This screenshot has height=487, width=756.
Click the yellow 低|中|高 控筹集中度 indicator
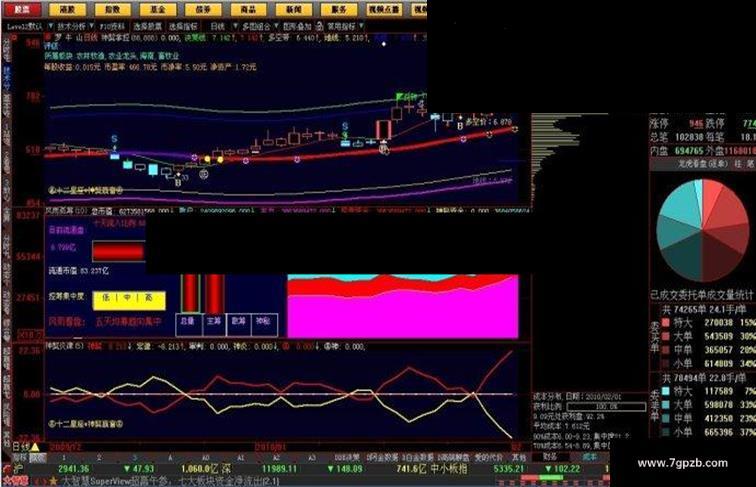click(x=129, y=300)
